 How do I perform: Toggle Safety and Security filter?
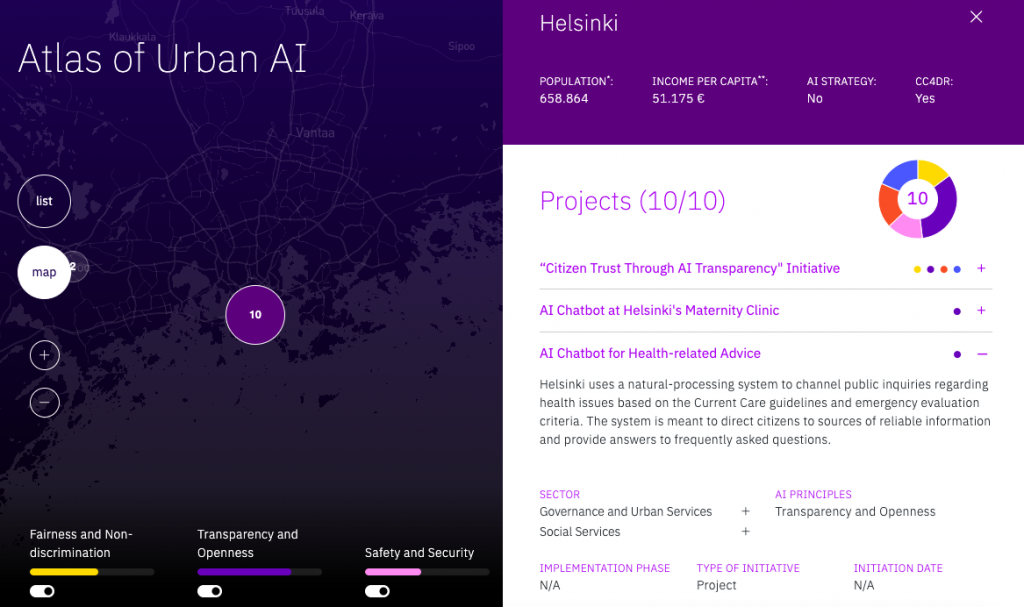tap(377, 591)
